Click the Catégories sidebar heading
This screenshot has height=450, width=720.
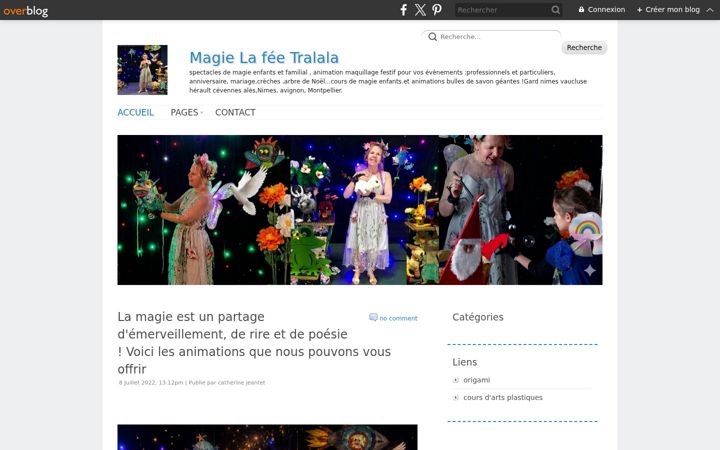point(478,317)
